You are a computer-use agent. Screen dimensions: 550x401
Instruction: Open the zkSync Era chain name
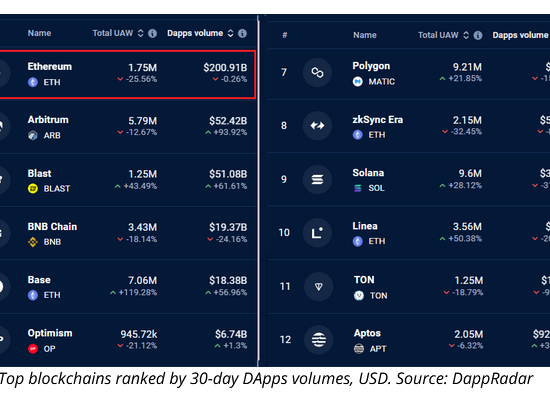pos(378,120)
